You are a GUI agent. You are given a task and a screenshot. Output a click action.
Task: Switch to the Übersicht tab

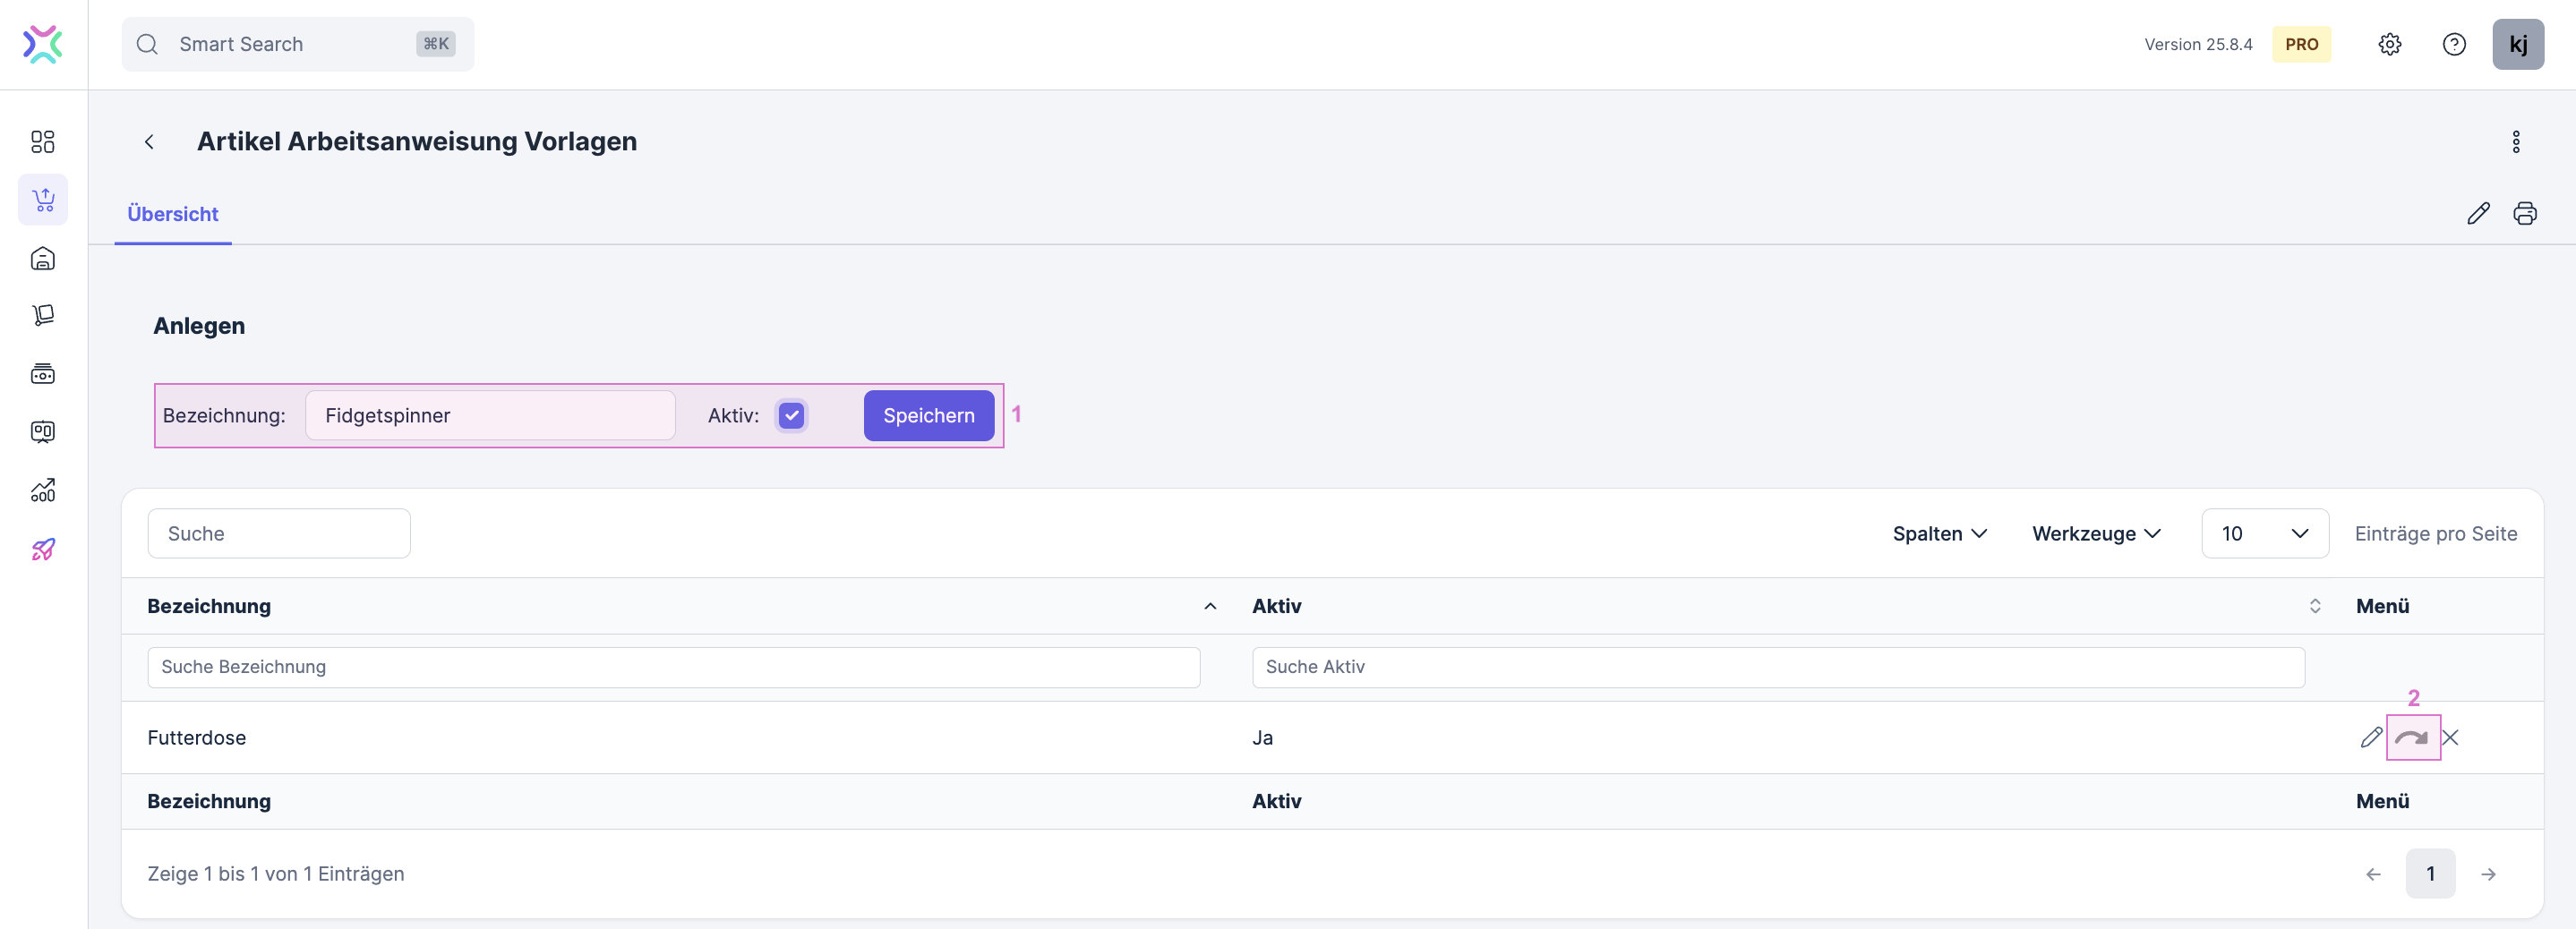[x=173, y=214]
